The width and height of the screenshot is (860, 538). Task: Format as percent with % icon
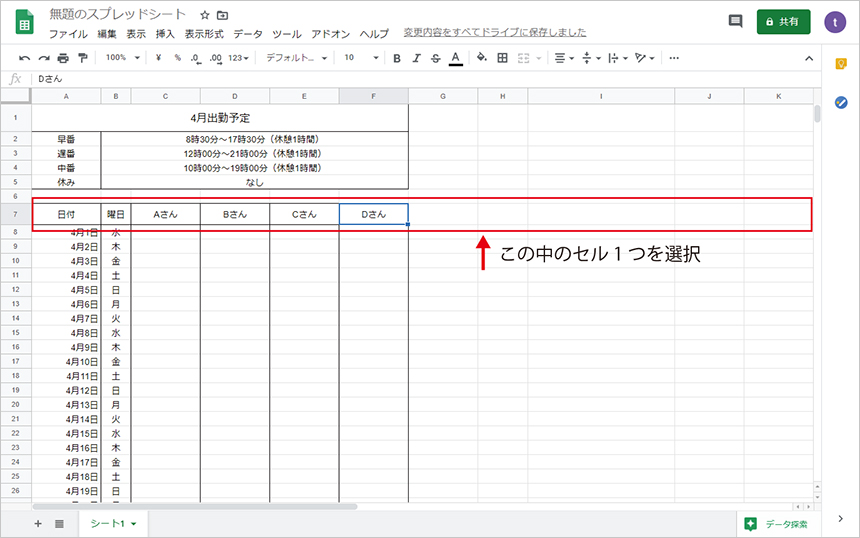click(178, 58)
